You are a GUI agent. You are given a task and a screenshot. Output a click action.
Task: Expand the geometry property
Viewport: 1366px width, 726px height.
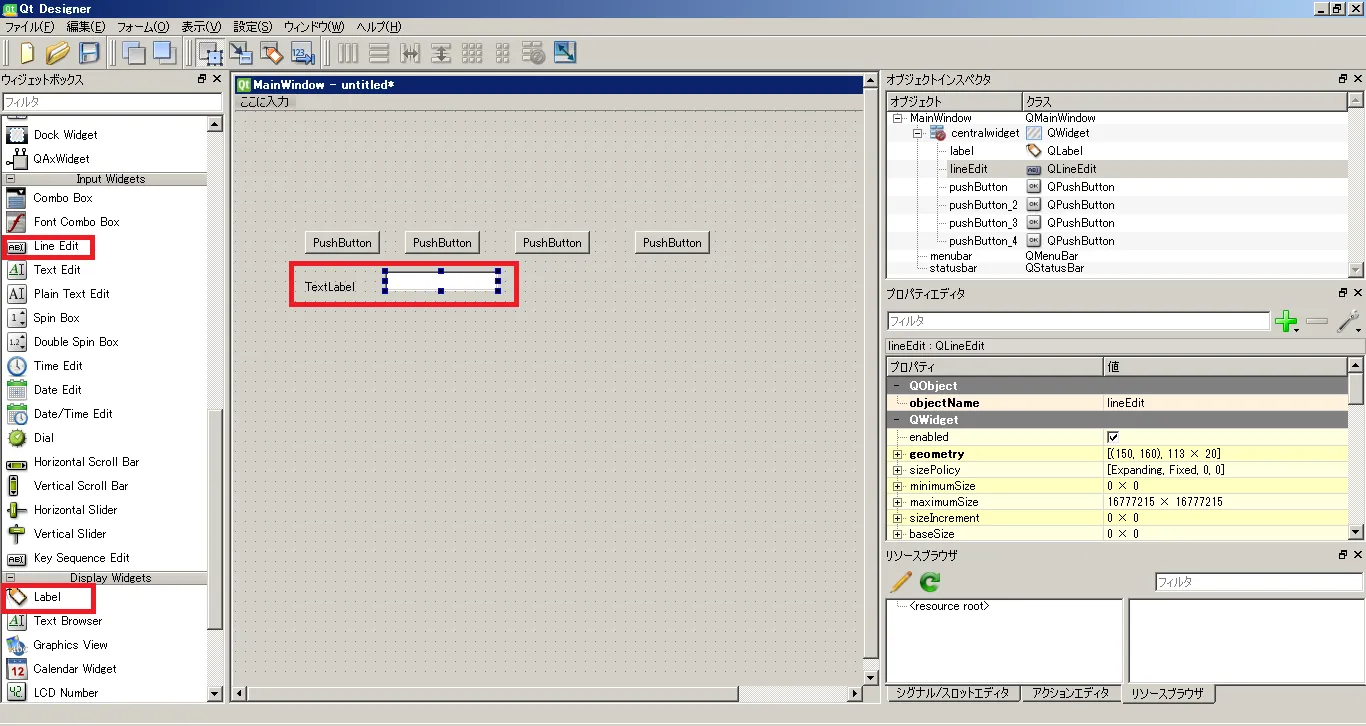coord(897,454)
